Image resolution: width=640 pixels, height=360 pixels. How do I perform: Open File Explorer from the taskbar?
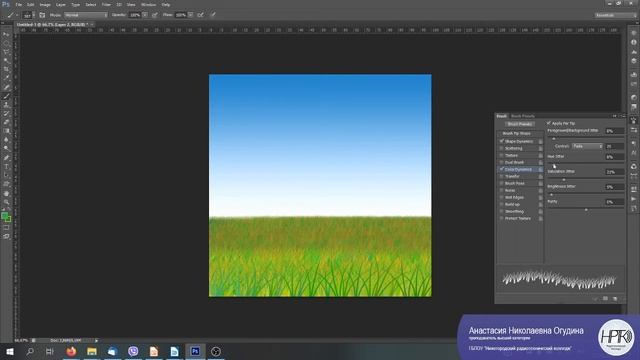pyautogui.click(x=92, y=351)
